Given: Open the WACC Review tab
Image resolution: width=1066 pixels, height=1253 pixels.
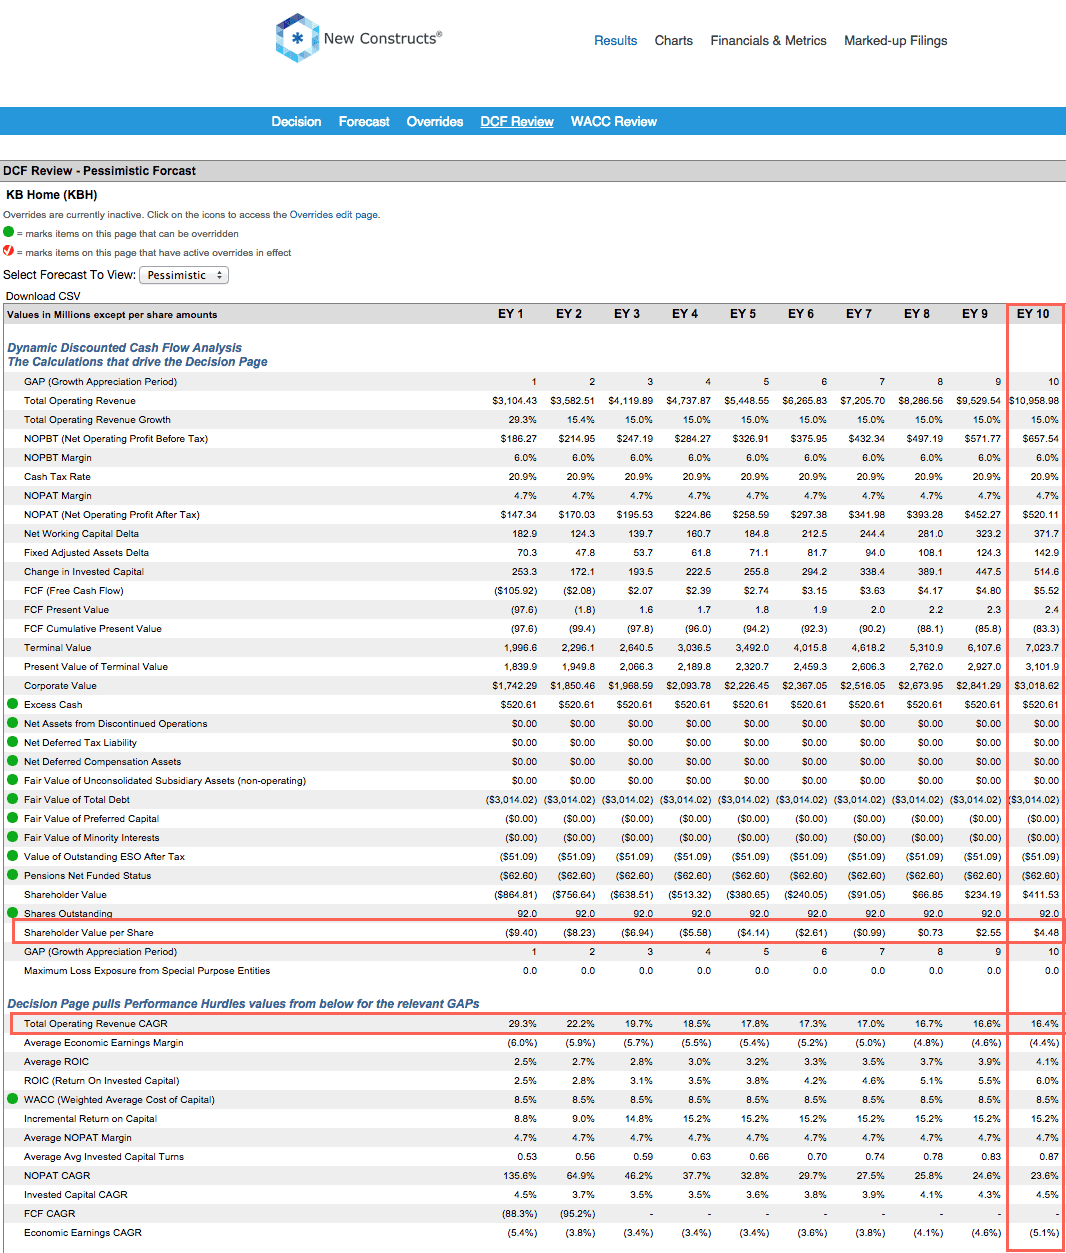Looking at the screenshot, I should point(613,121).
